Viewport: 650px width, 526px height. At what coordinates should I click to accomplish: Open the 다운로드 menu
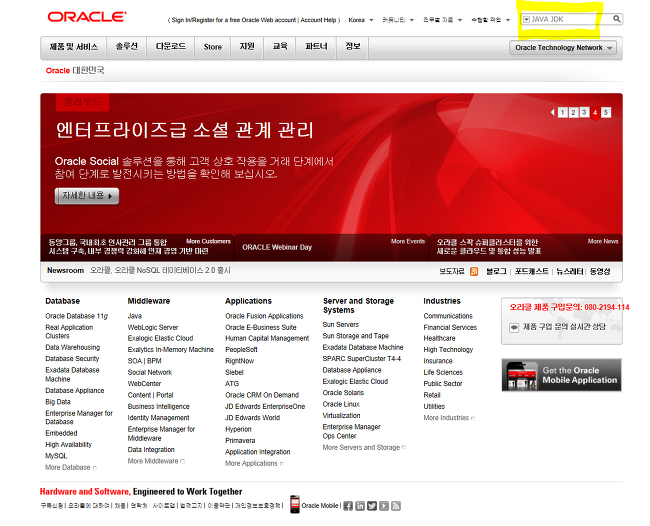[x=170, y=47]
